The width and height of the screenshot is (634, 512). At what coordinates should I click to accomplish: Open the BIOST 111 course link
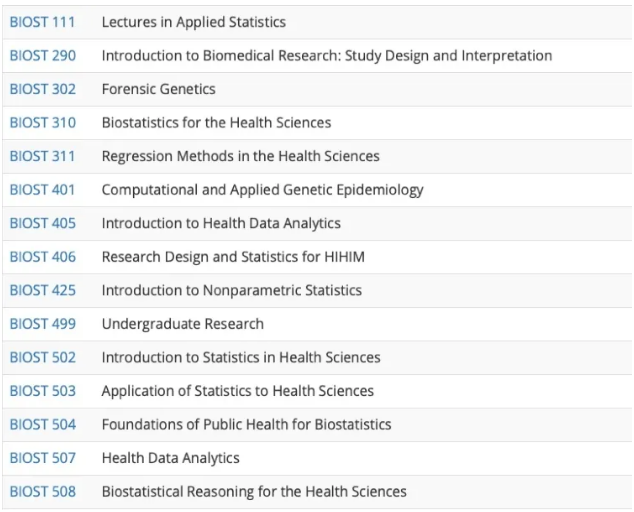[42, 22]
